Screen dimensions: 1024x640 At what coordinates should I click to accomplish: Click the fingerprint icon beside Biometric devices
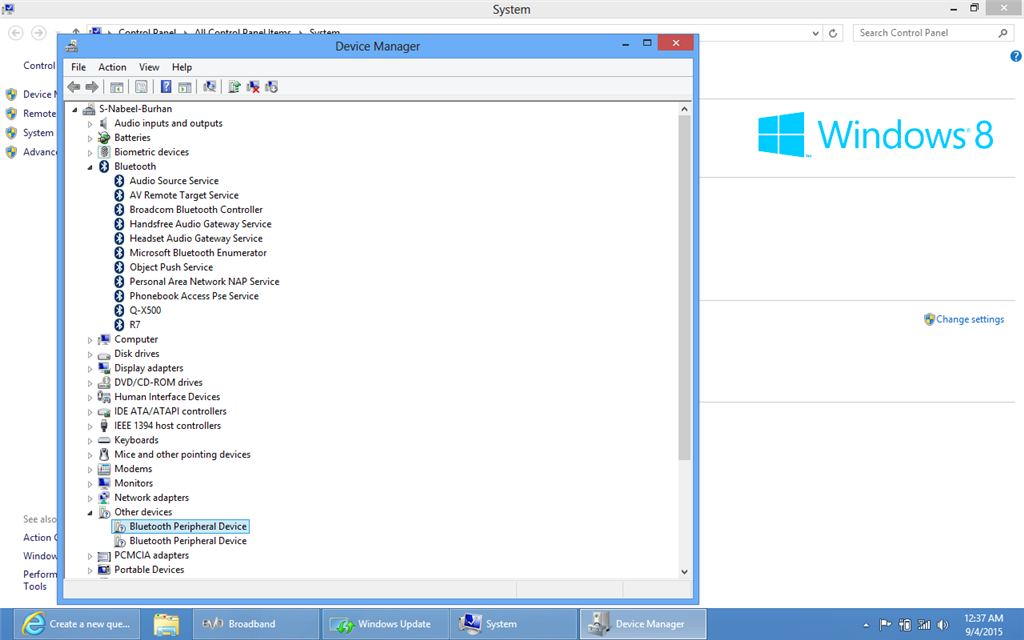103,152
